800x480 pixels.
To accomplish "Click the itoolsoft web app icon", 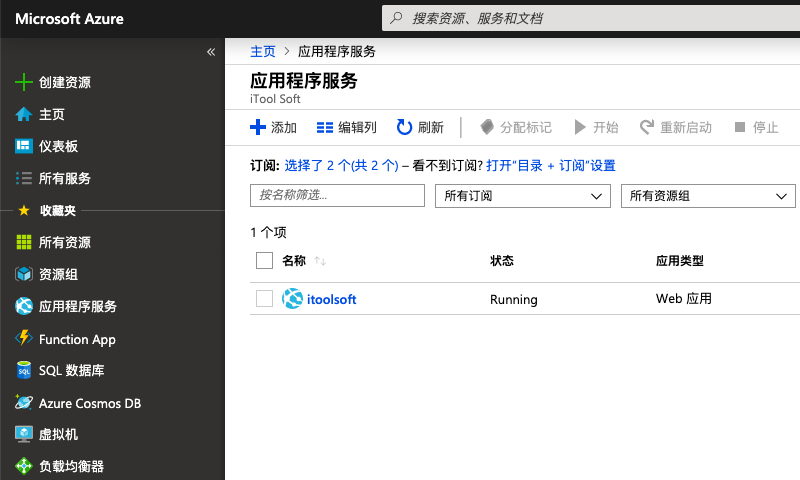I will click(x=292, y=298).
